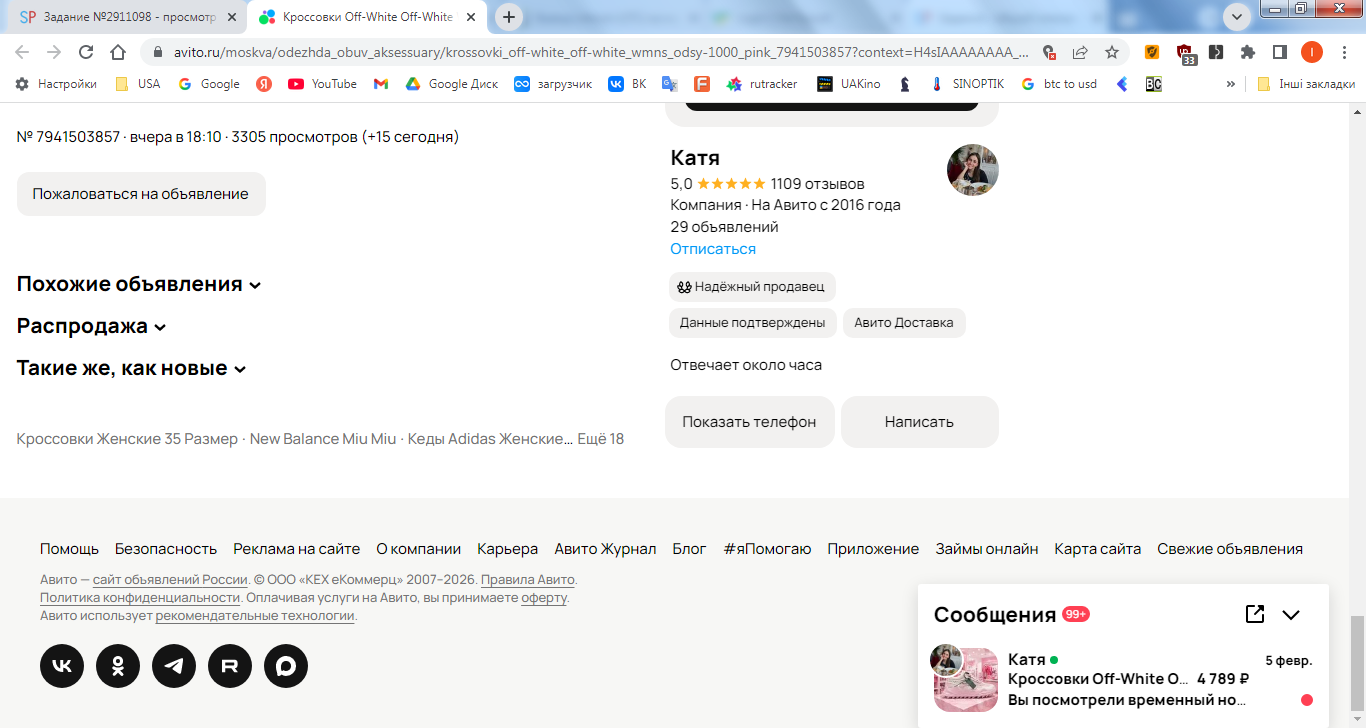The width and height of the screenshot is (1366, 728).
Task: Open the Авито Журнал footer link
Action: [605, 549]
